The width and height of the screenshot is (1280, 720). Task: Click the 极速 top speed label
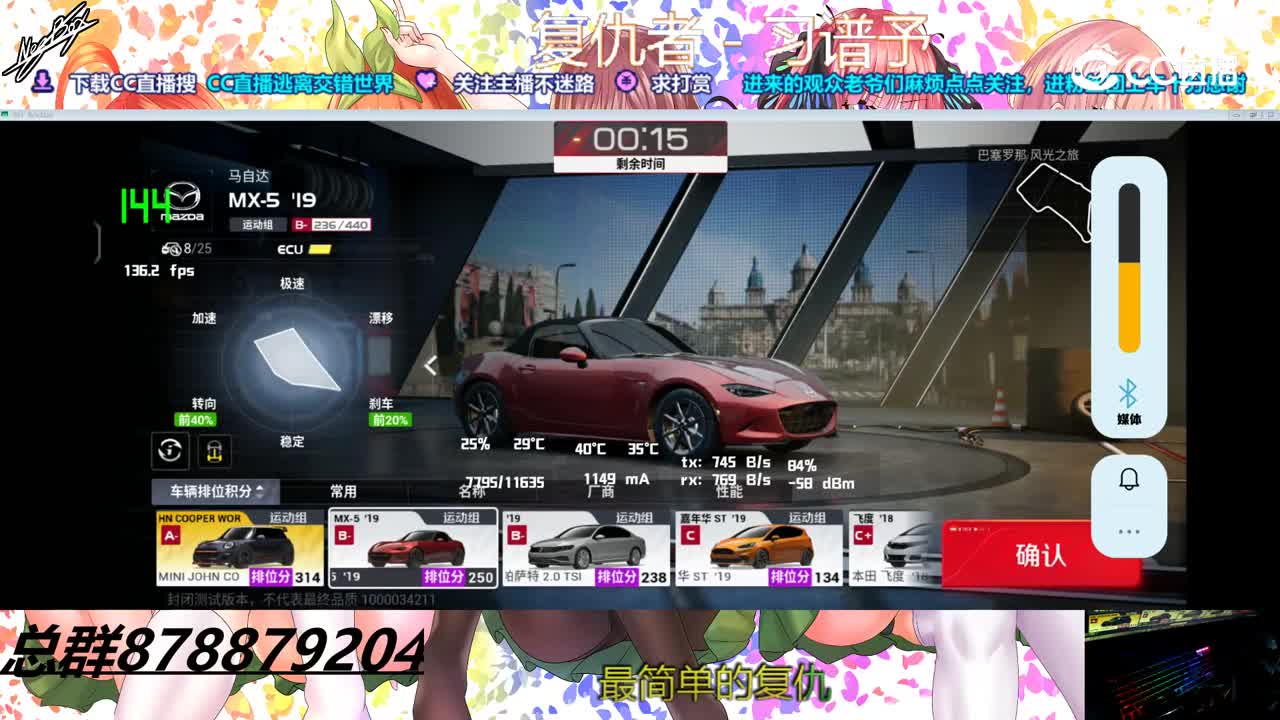coord(292,284)
